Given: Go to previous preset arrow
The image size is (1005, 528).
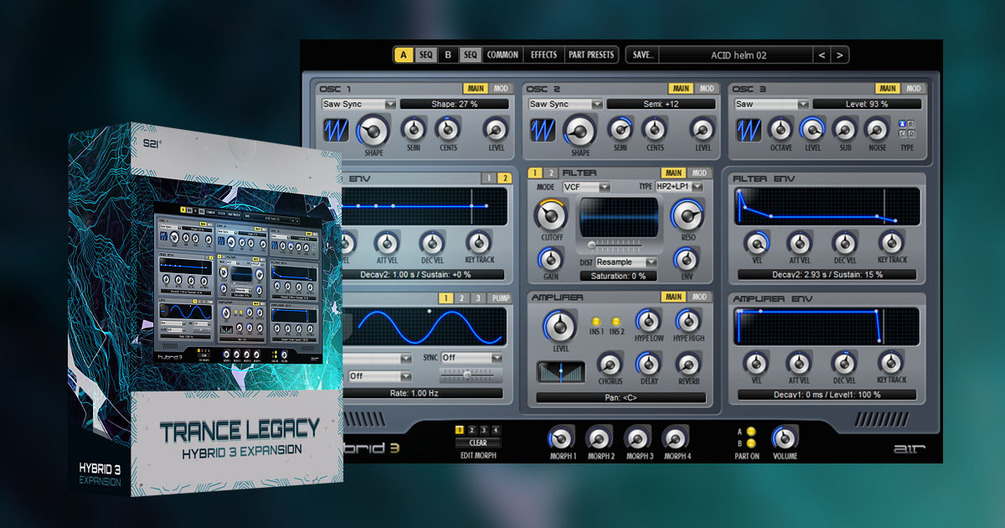Looking at the screenshot, I should click(822, 55).
